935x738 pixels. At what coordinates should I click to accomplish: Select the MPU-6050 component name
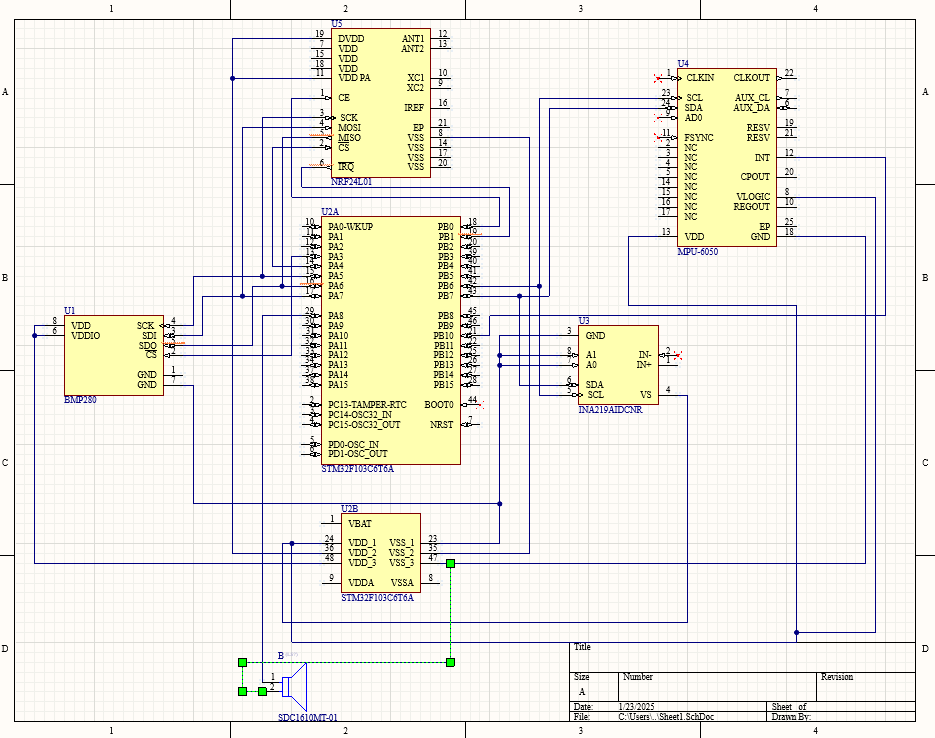(x=698, y=252)
